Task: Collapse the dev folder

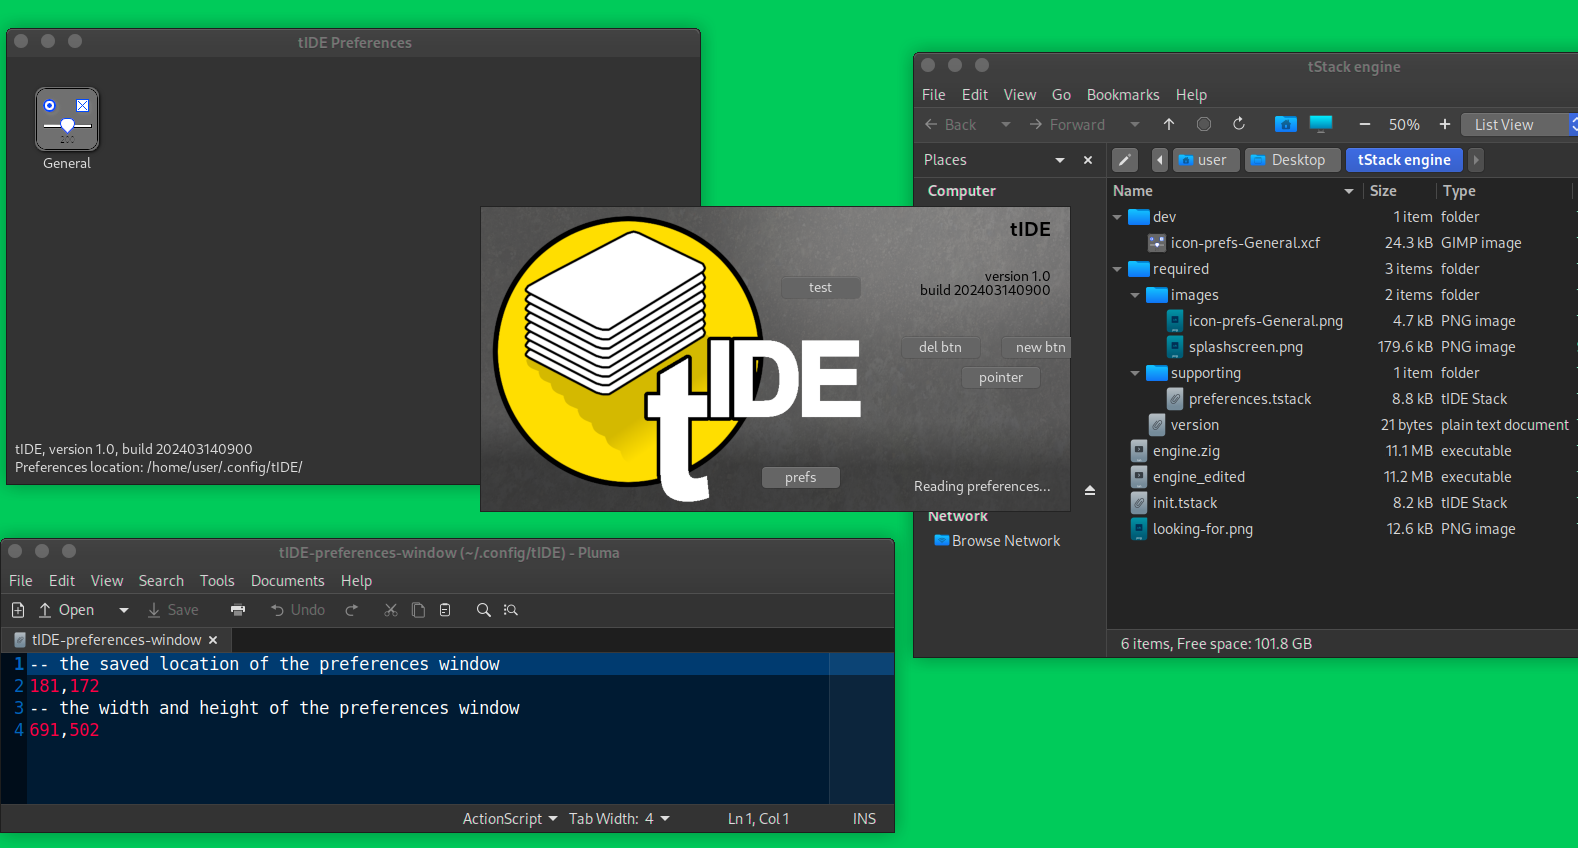Action: click(1118, 217)
